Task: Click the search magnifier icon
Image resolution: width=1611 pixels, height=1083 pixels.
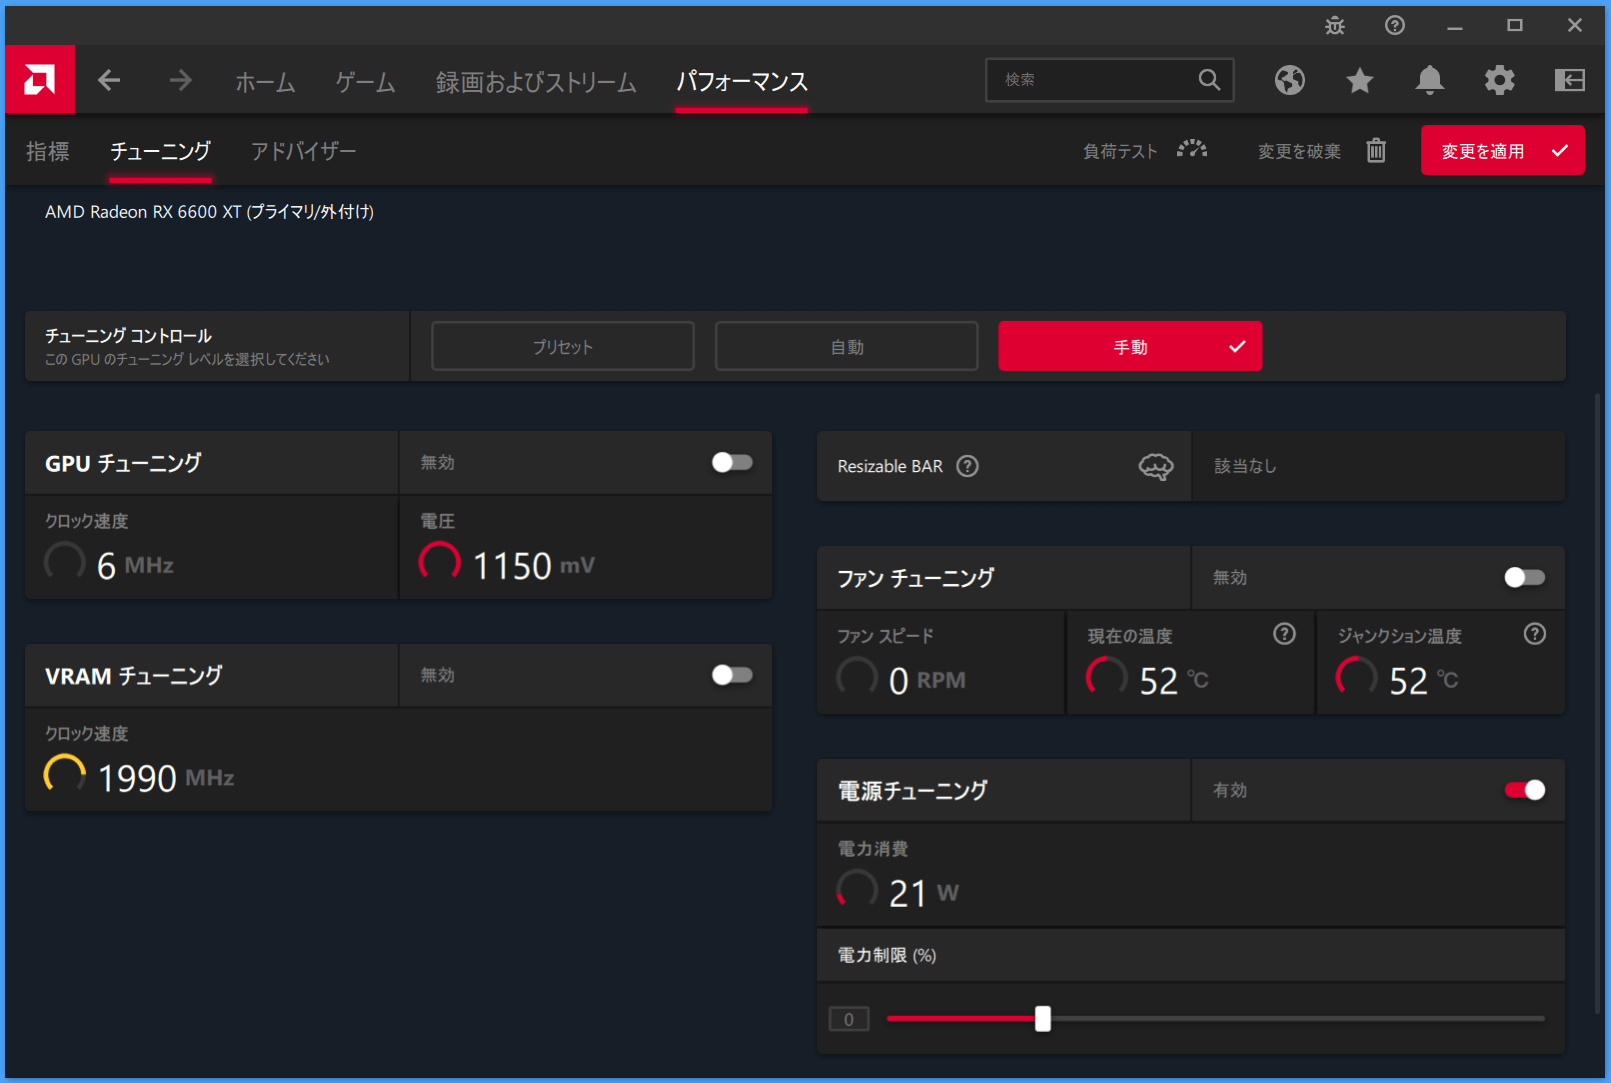Action: click(1209, 80)
